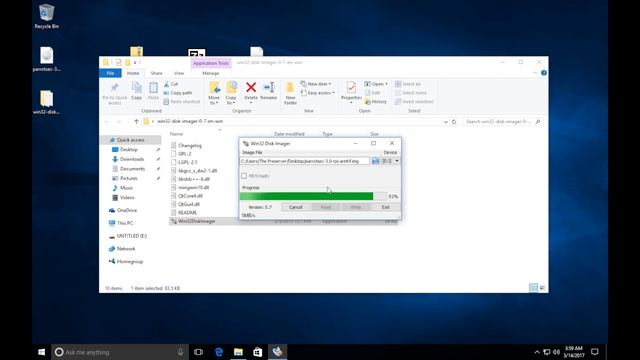Open Pictures in the navigation pane
Viewport: 640px width, 360px height.
click(x=129, y=178)
